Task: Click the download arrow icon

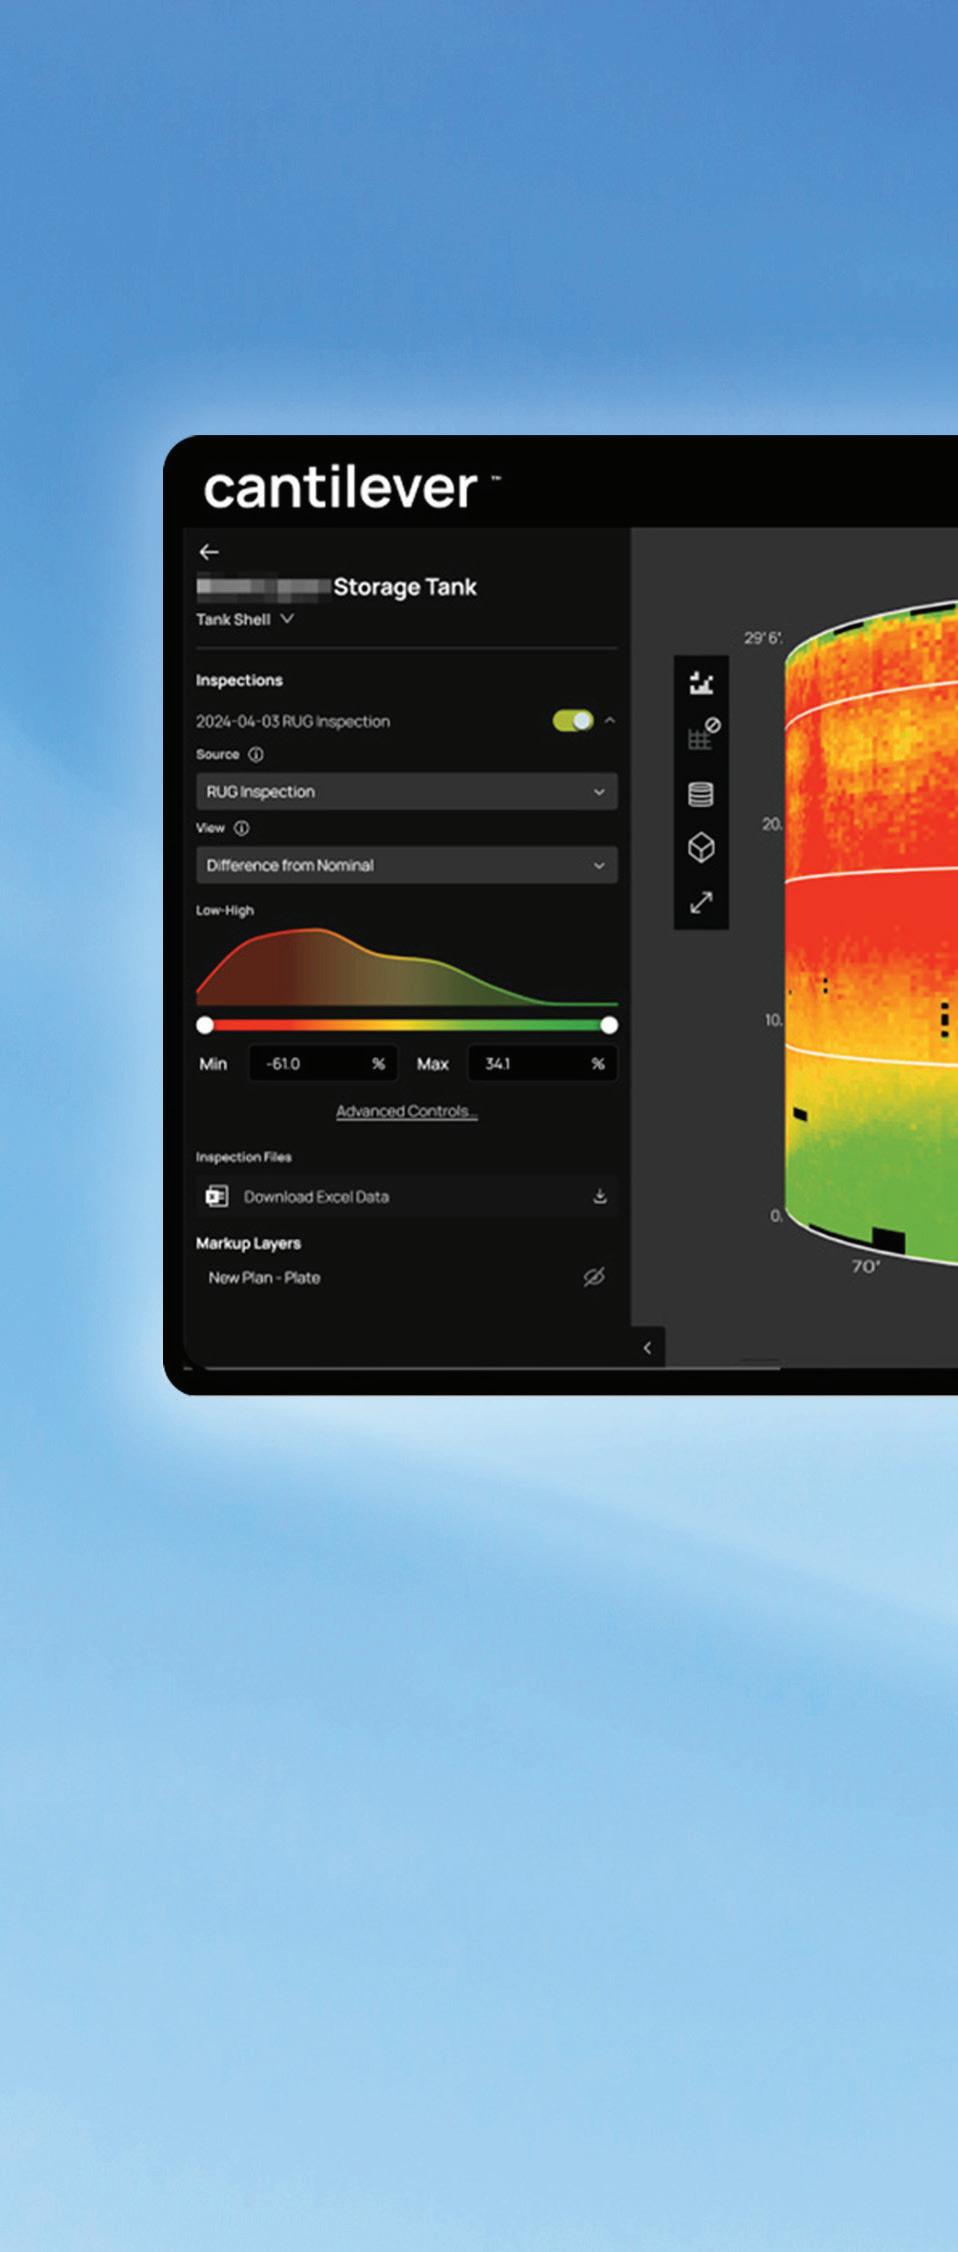Action: click(x=600, y=1196)
